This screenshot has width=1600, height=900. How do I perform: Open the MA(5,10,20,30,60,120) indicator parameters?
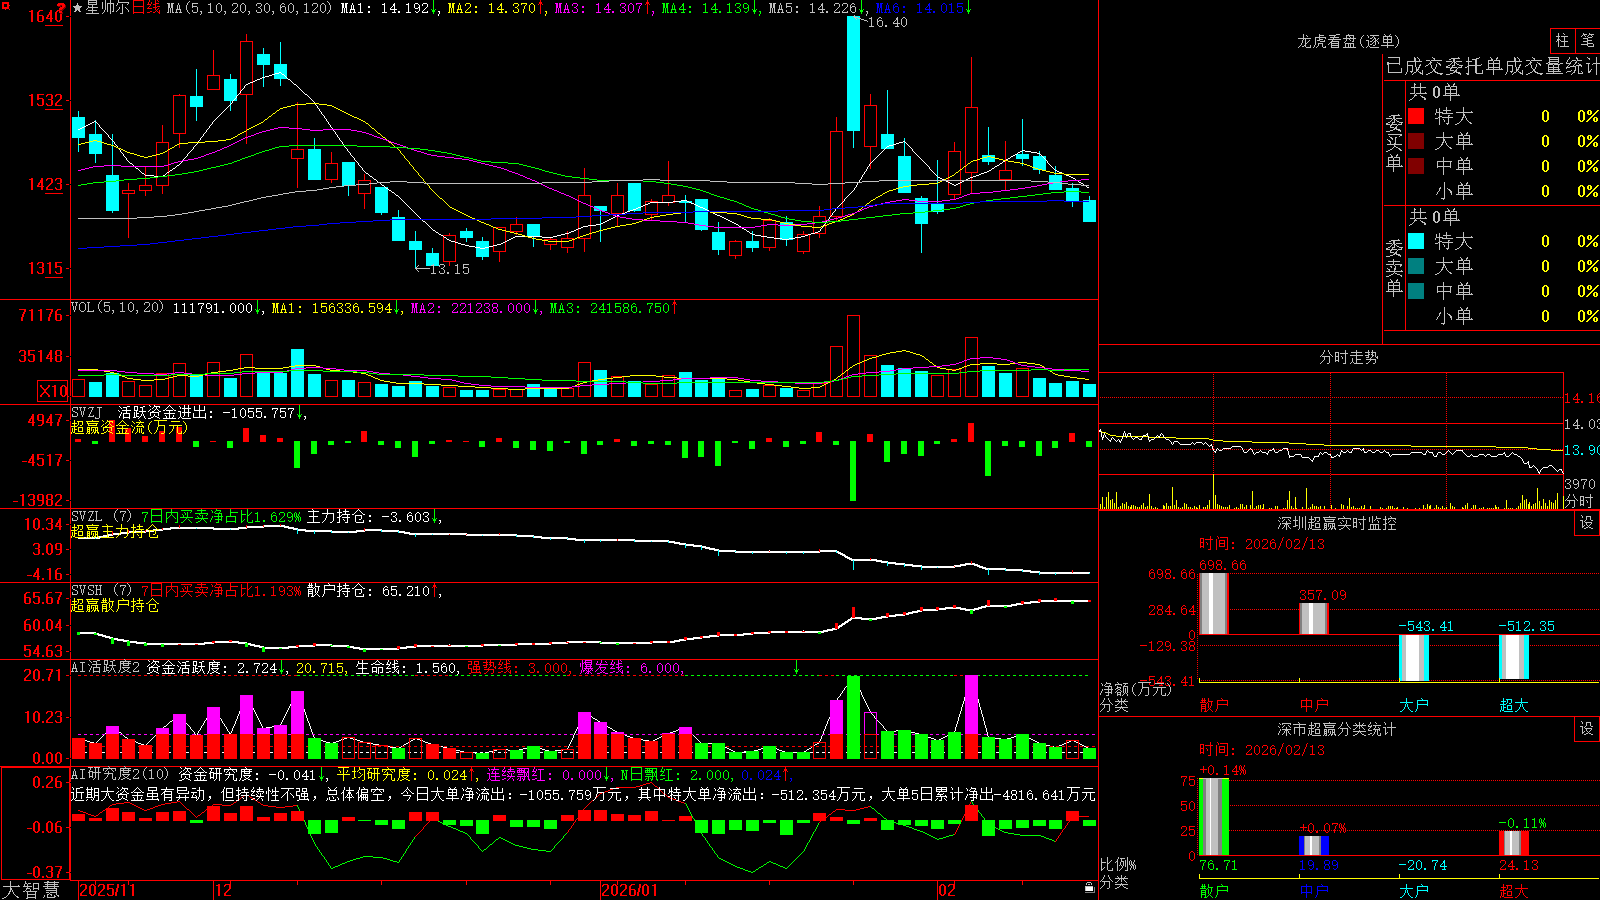[x=249, y=8]
